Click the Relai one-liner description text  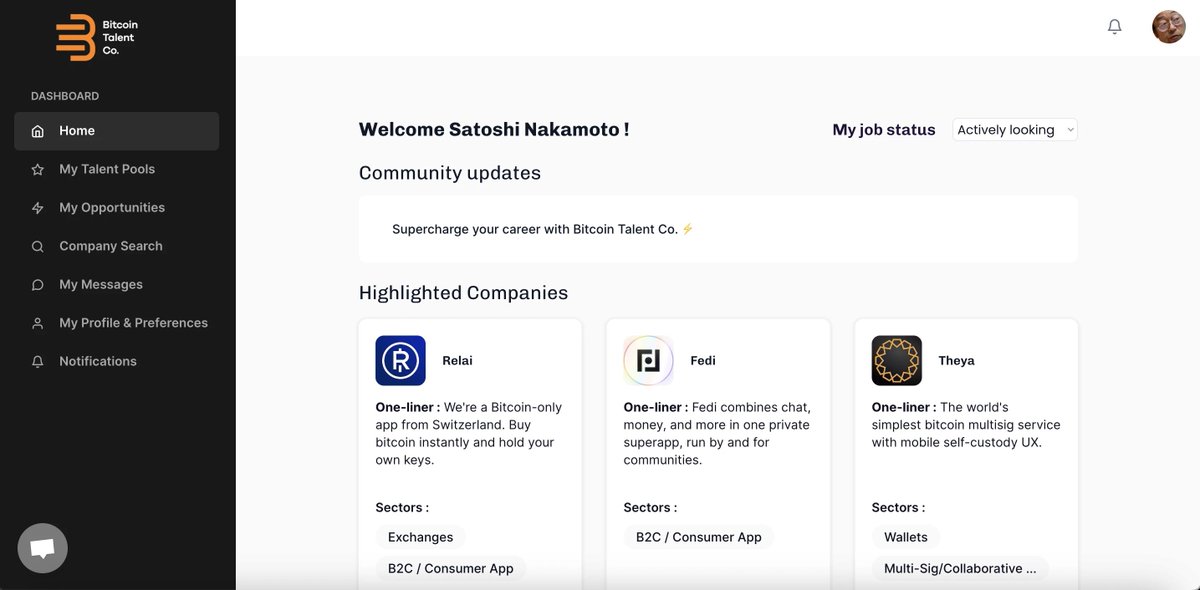(470, 434)
